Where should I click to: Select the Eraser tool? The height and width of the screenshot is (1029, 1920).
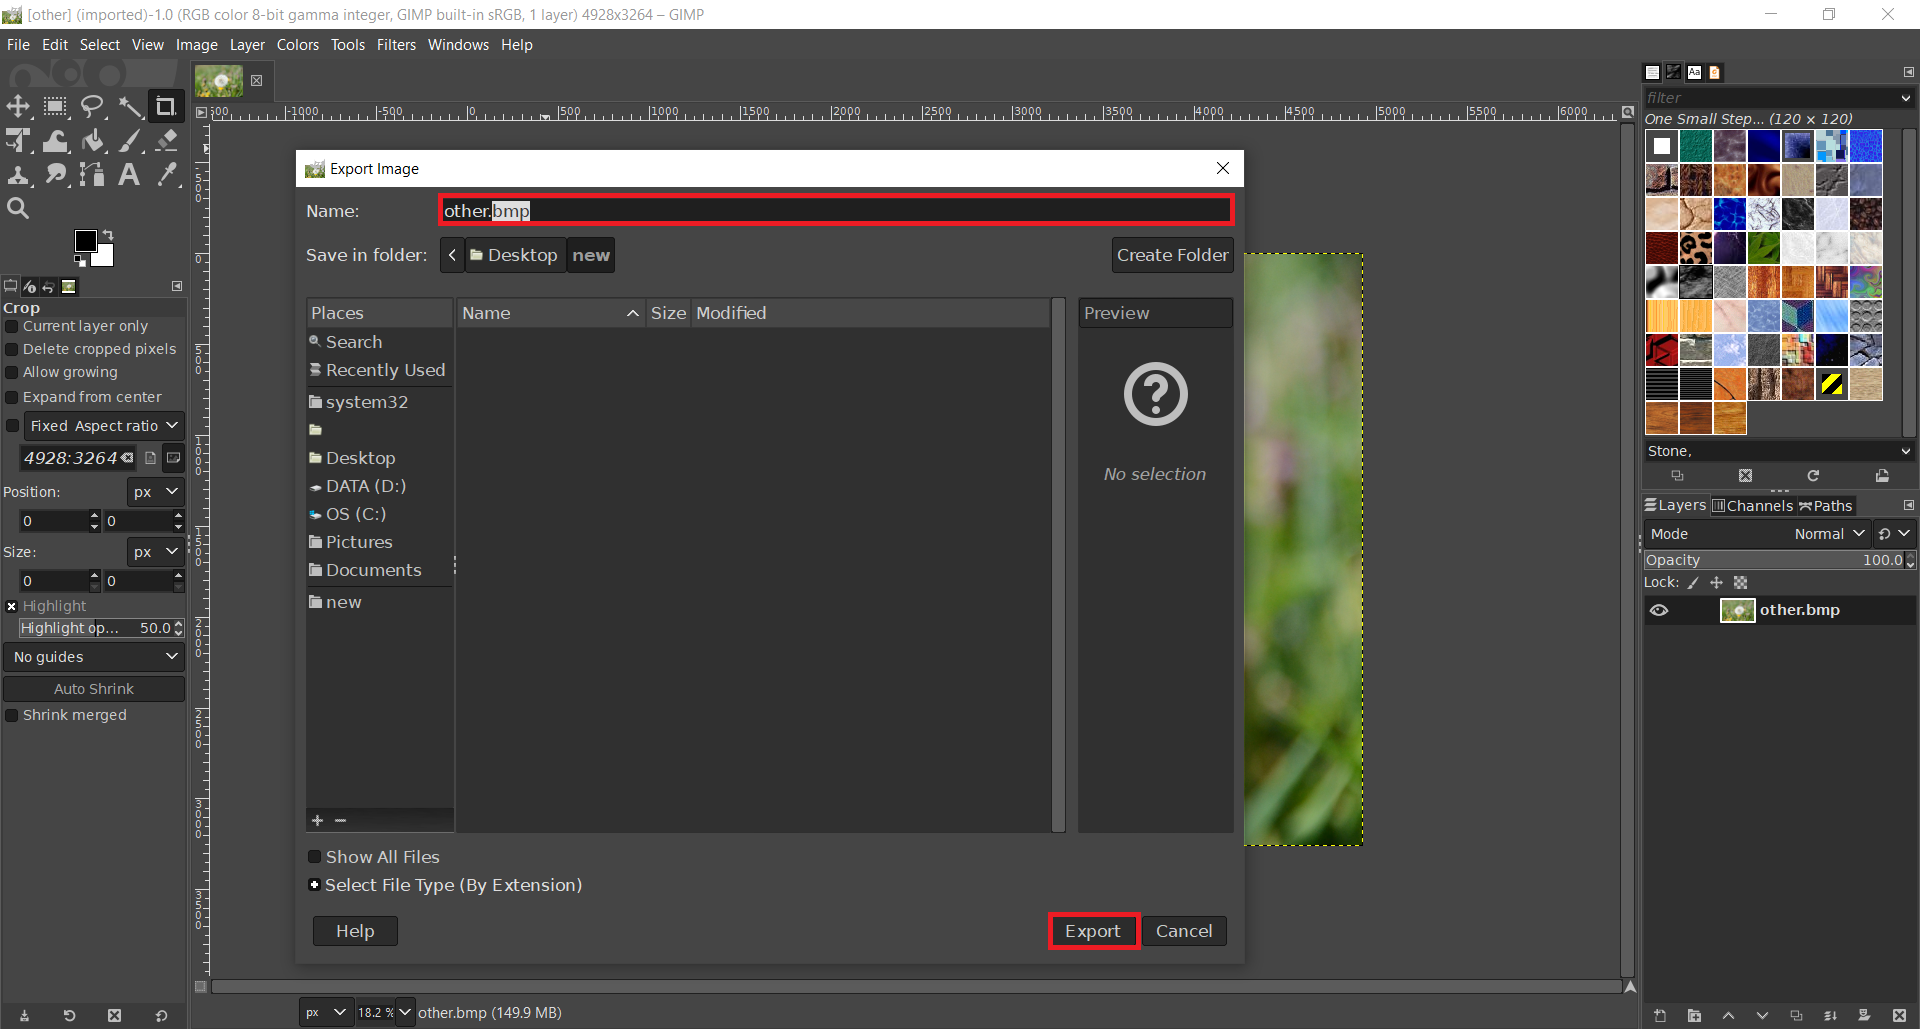point(167,141)
